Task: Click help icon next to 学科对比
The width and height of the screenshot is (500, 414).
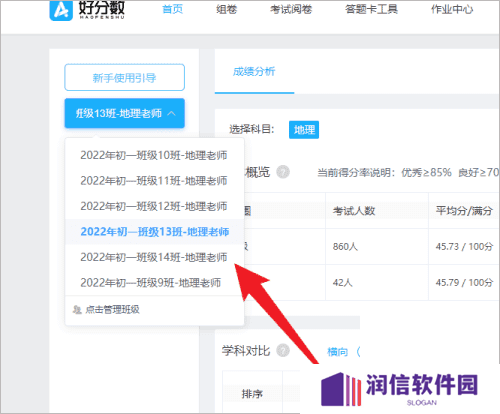Action: [x=283, y=351]
